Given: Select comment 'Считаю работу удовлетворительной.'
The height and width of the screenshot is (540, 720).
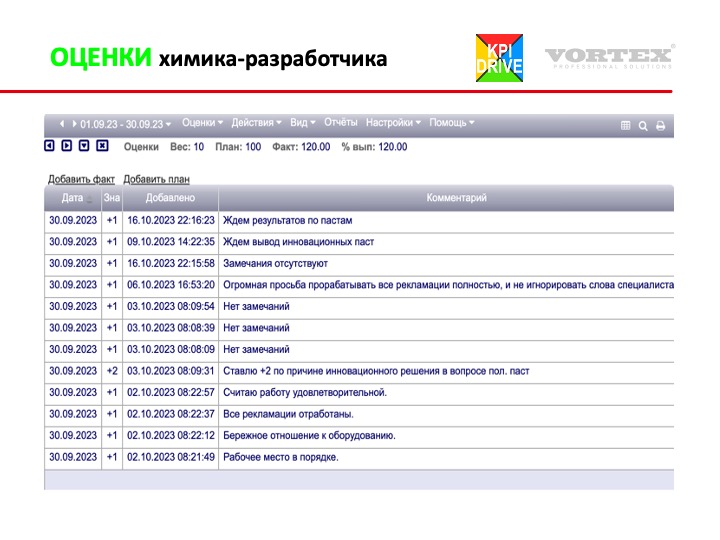Looking at the screenshot, I should click(305, 393).
